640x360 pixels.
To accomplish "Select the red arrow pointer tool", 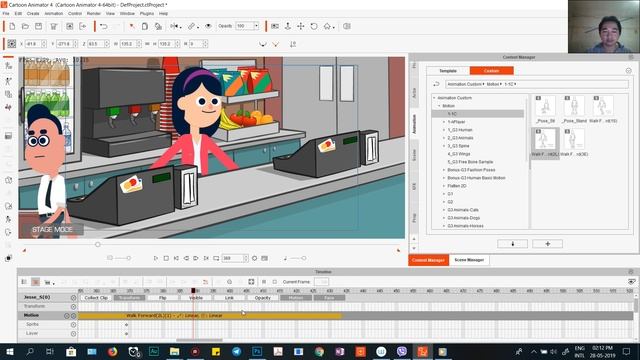I will click(132, 26).
